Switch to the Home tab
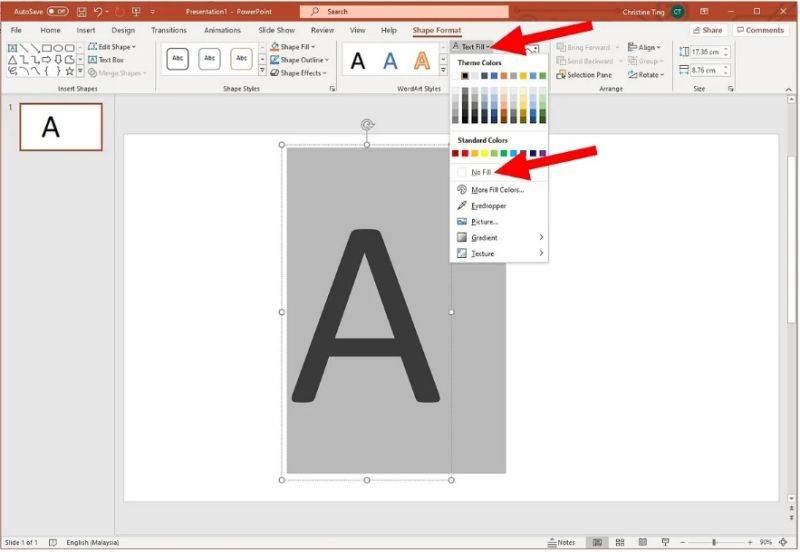800x552 pixels. point(50,30)
